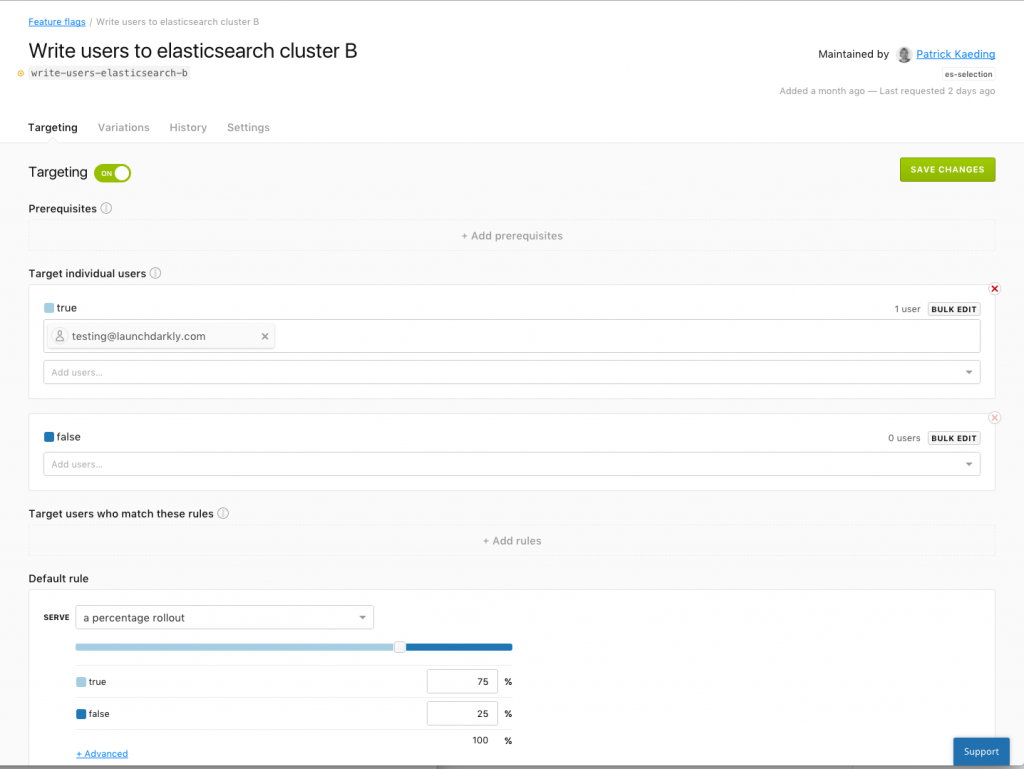The image size is (1024, 769).
Task: Remove the true variation target section
Action: [995, 289]
